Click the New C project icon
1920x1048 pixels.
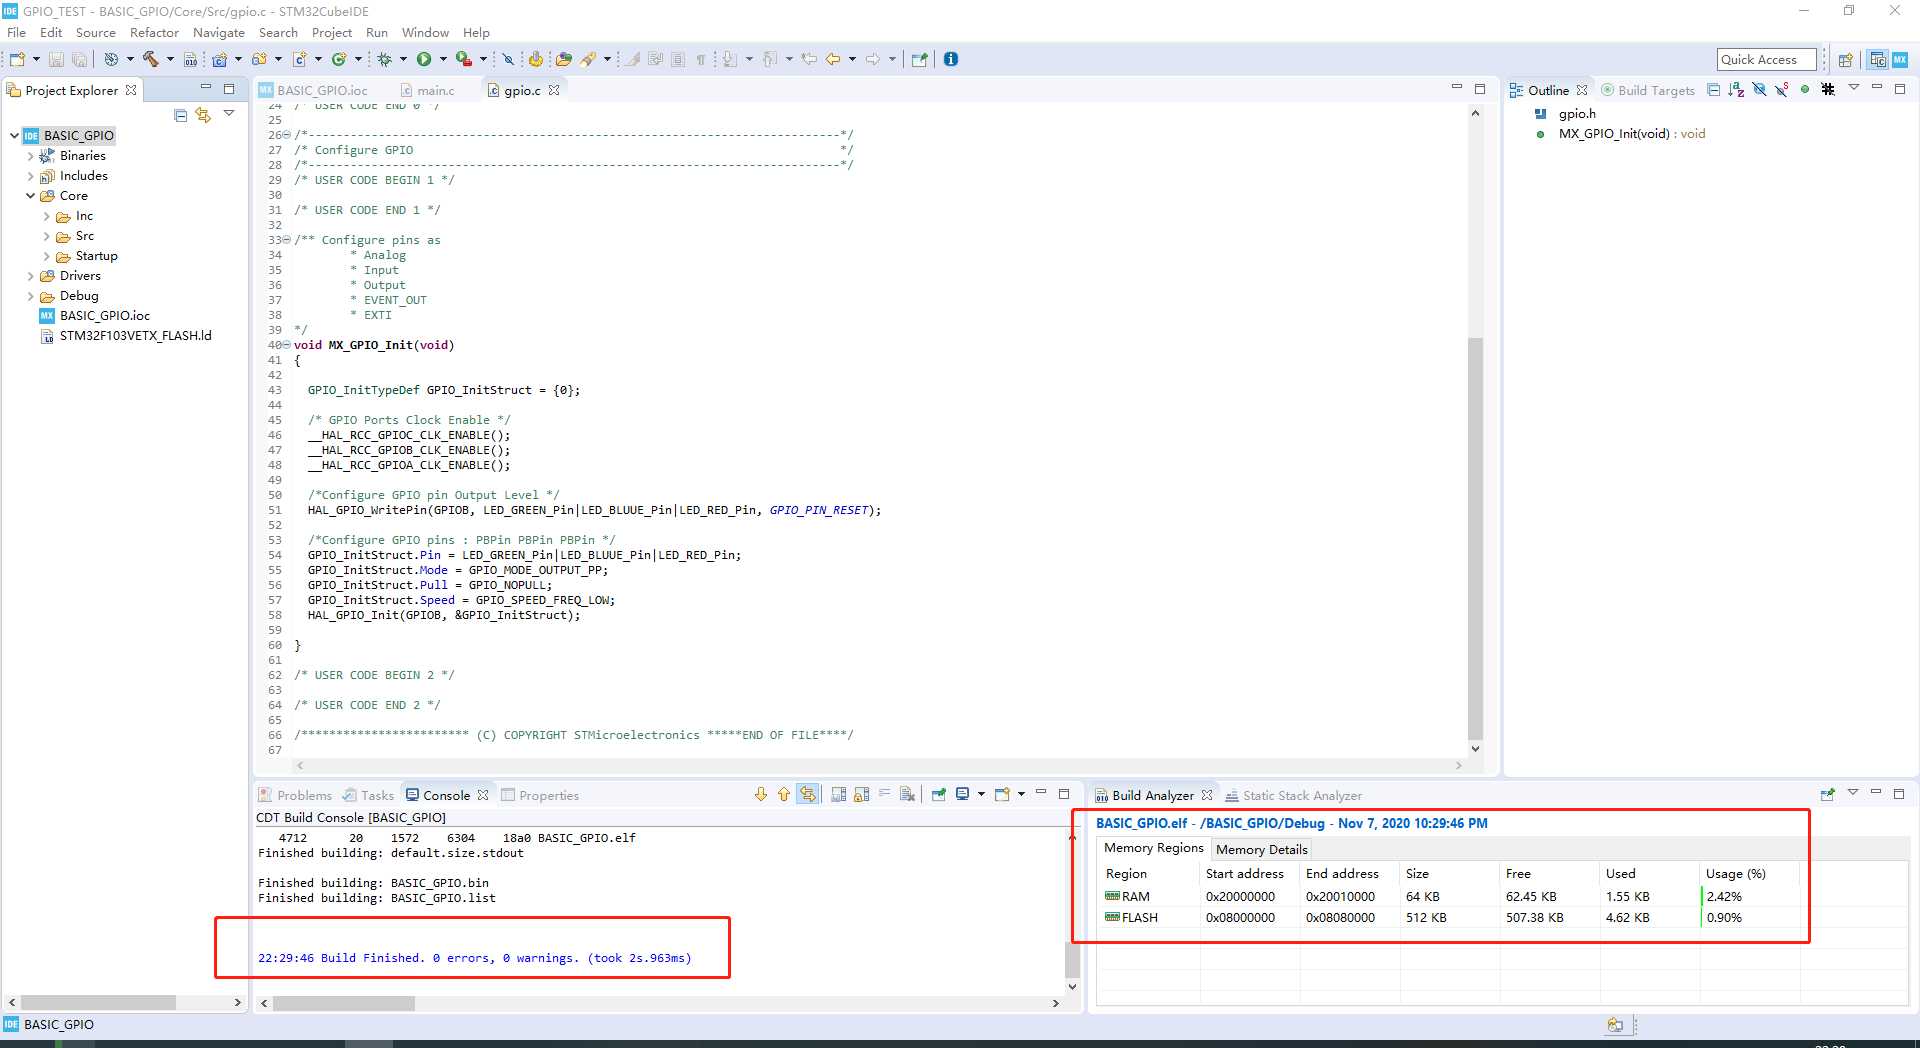coord(219,59)
